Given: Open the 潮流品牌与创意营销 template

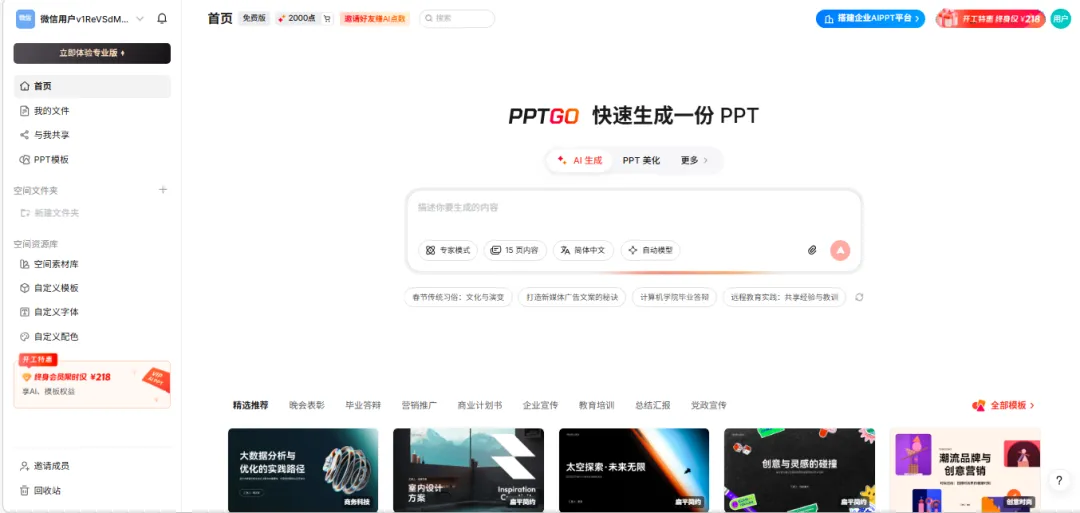Looking at the screenshot, I should [965, 470].
